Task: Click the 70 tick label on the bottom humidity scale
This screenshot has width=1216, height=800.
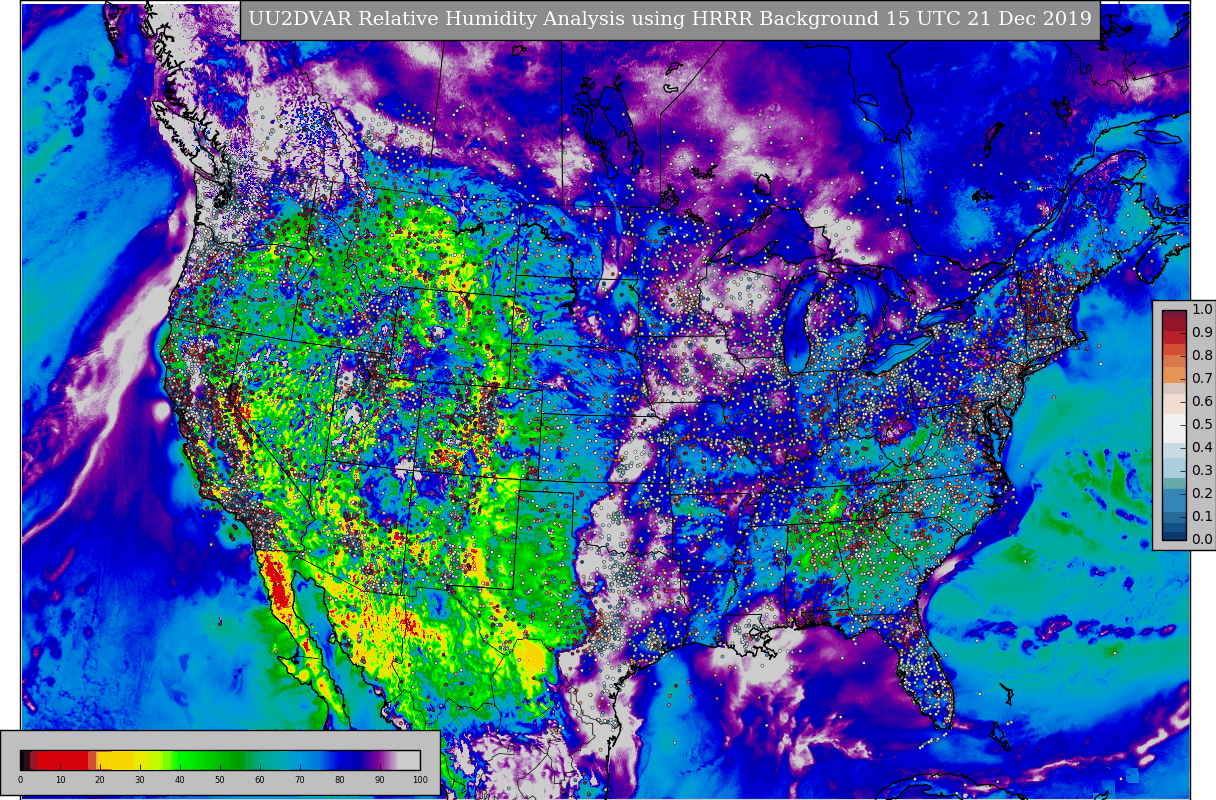Action: [300, 780]
